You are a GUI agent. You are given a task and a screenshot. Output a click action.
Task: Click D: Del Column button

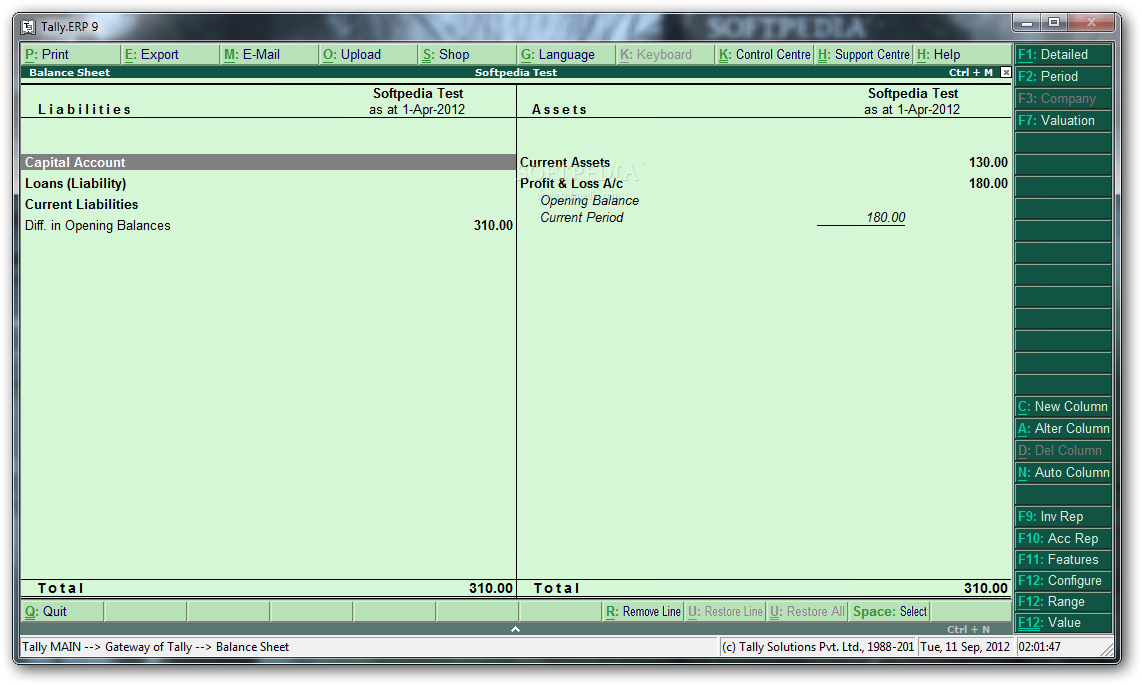point(1063,451)
